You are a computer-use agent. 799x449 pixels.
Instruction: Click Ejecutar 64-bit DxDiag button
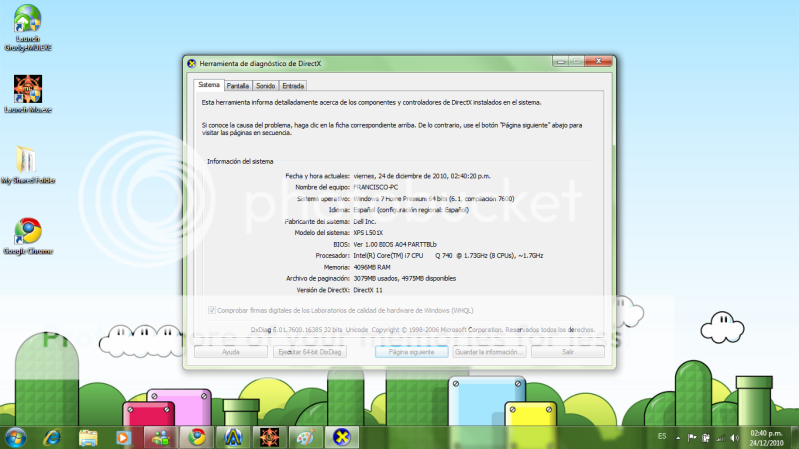click(x=310, y=352)
